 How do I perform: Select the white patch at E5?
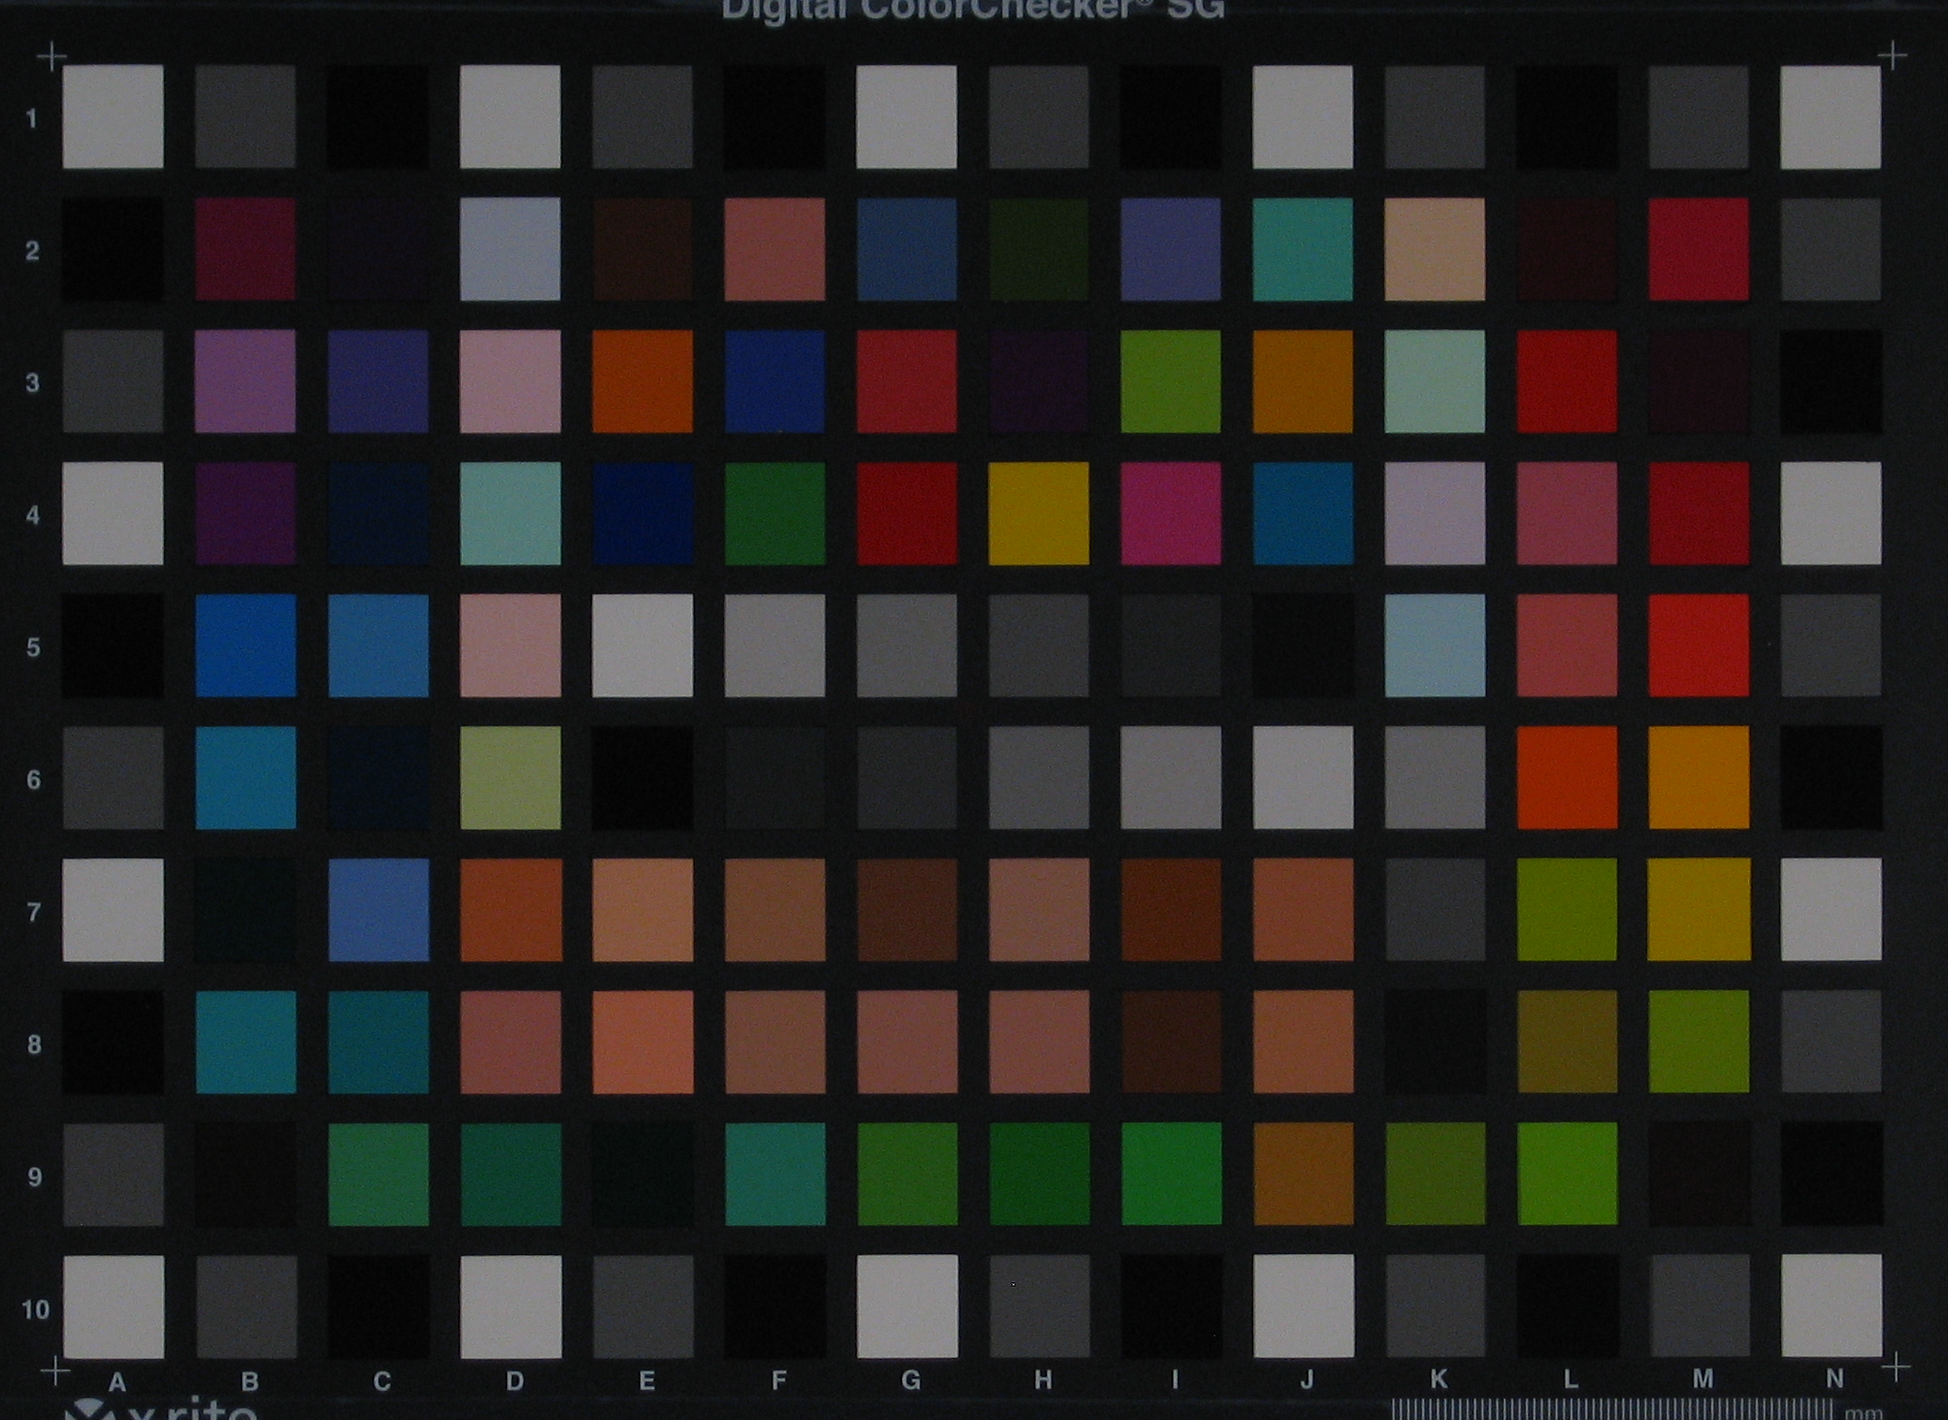(642, 645)
